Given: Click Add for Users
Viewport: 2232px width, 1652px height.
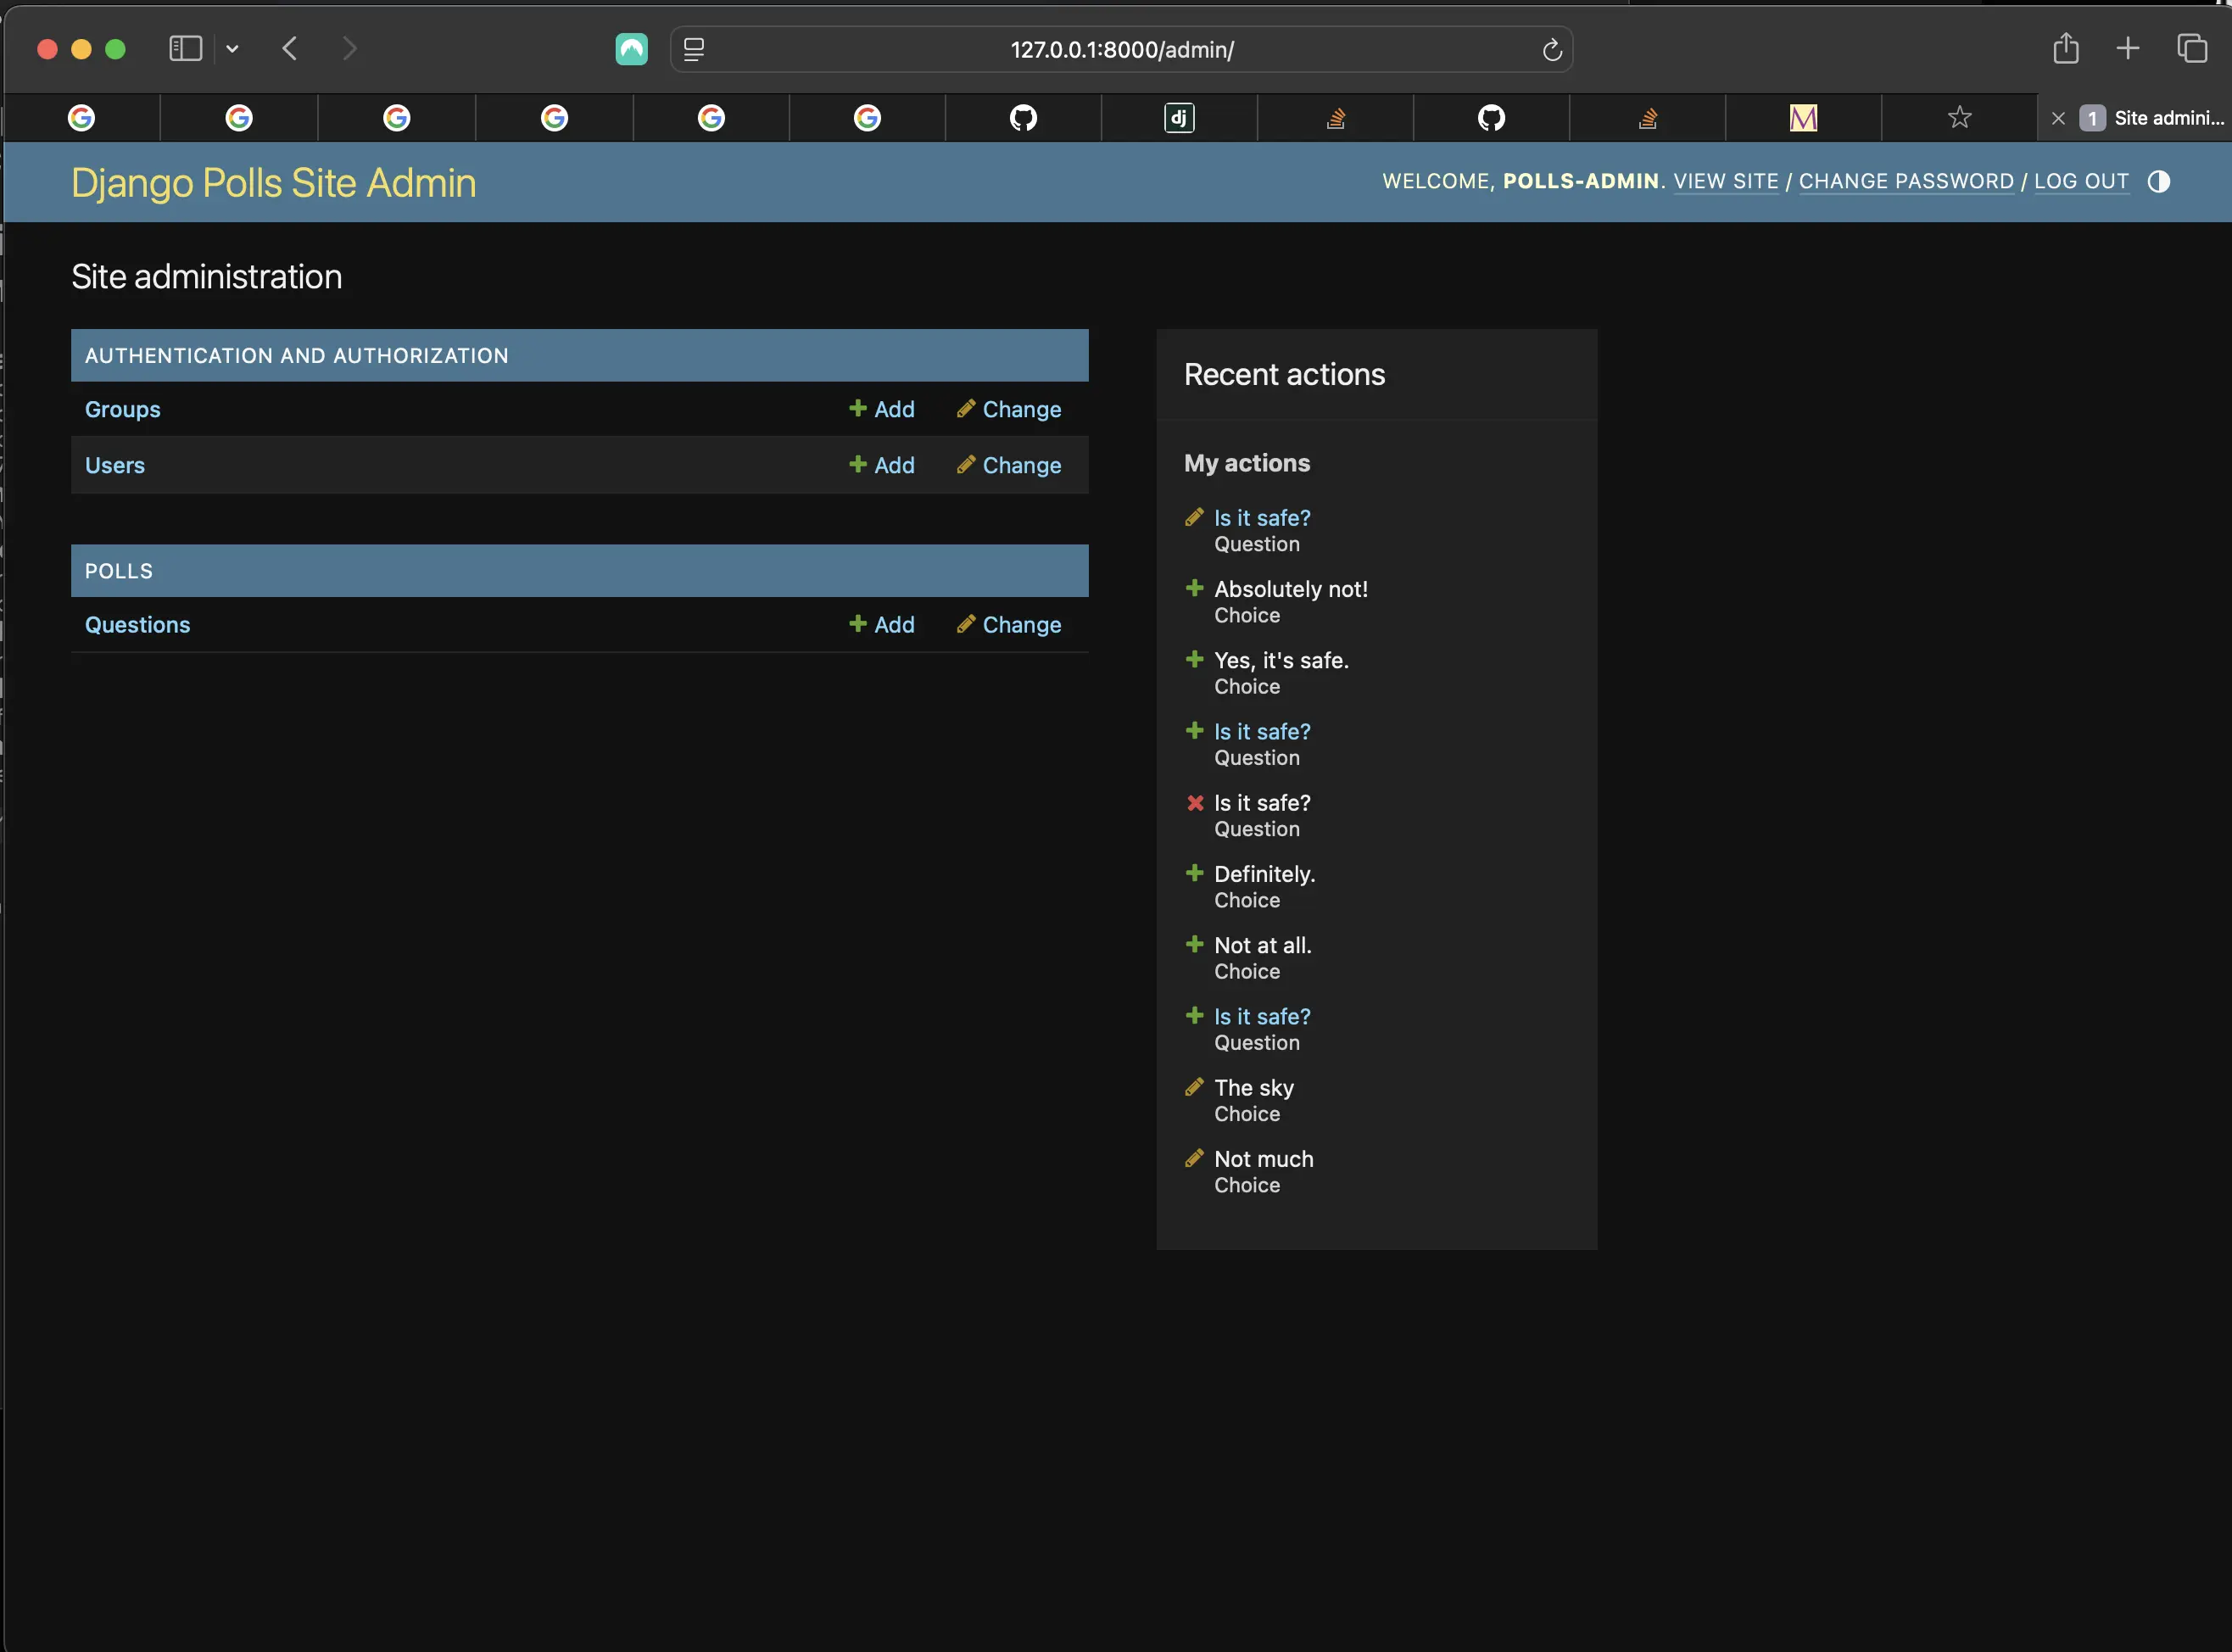Looking at the screenshot, I should point(882,465).
